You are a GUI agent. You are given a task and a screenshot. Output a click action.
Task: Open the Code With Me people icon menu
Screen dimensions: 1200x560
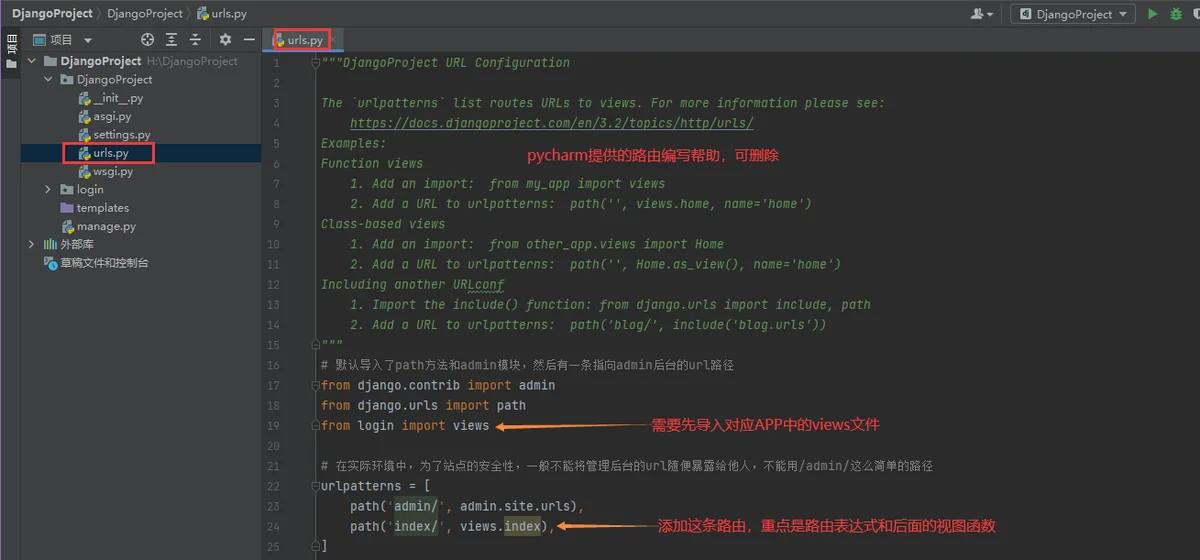[982, 14]
